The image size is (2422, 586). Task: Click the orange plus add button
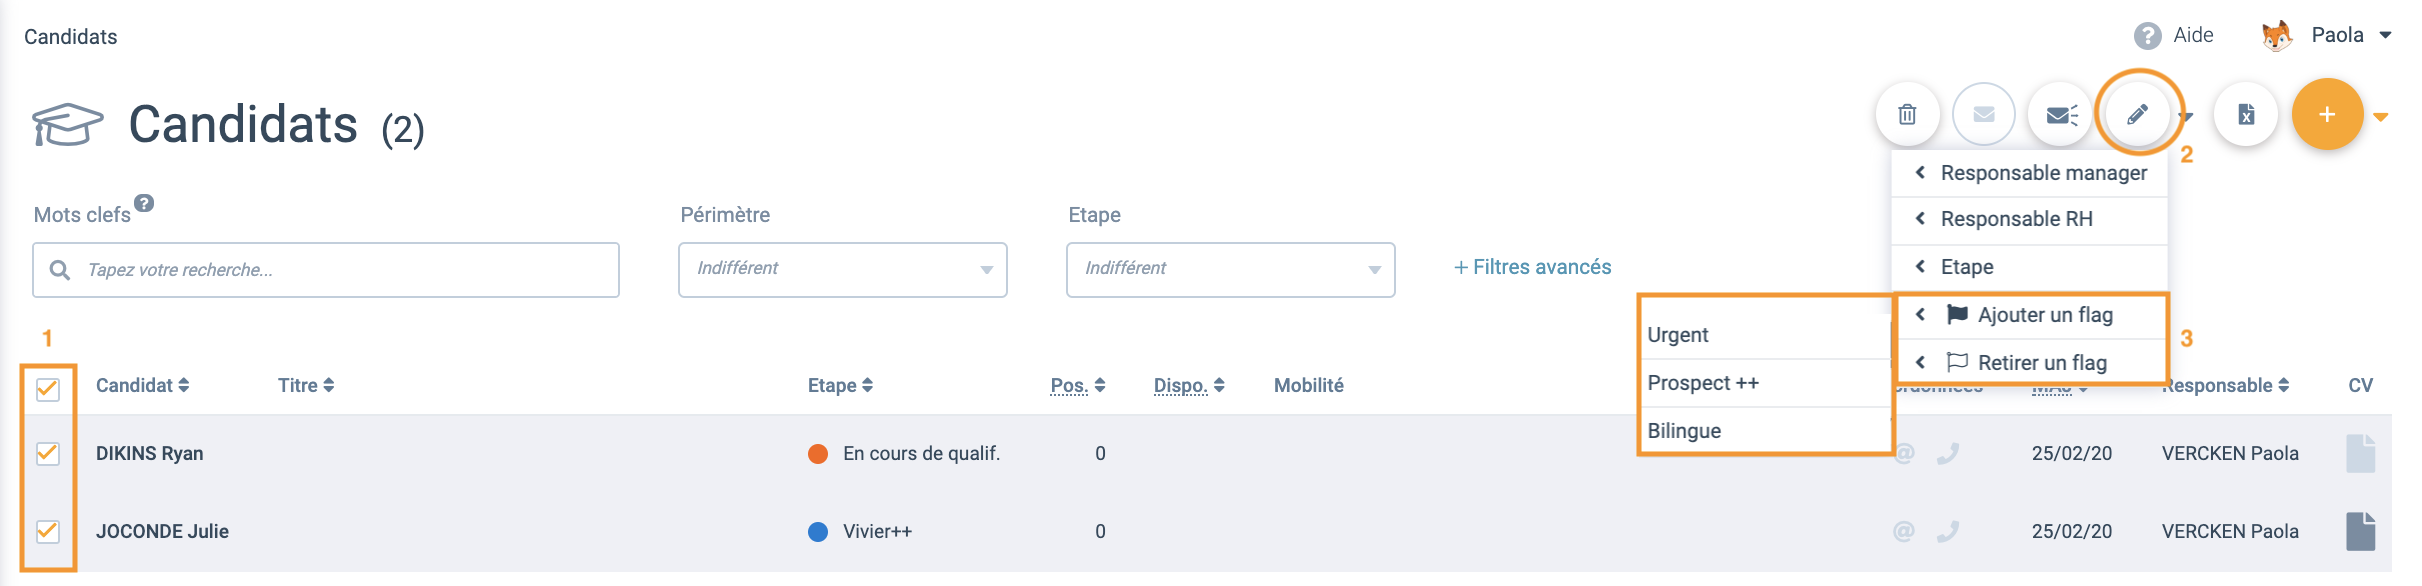click(2327, 115)
